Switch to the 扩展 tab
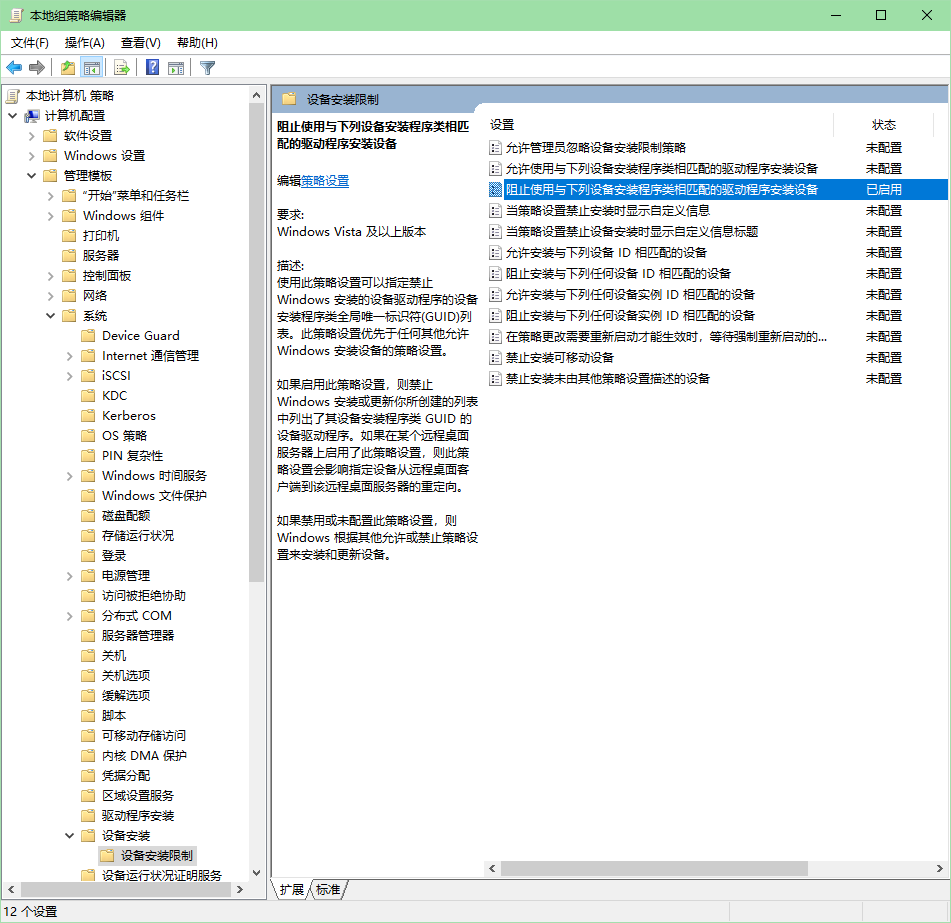Image resolution: width=951 pixels, height=923 pixels. [291, 890]
